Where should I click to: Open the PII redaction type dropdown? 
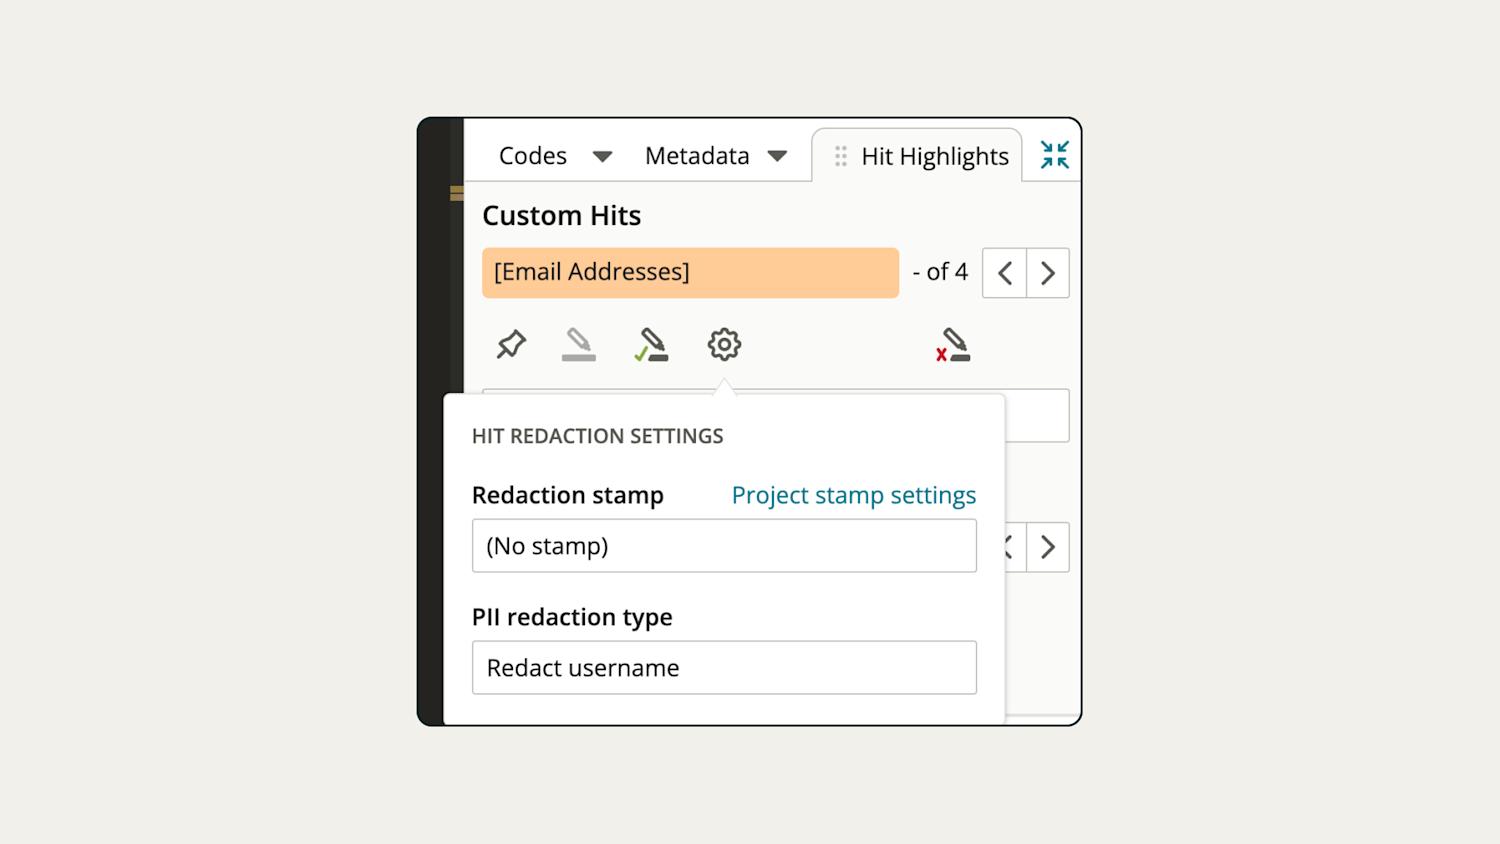coord(724,668)
